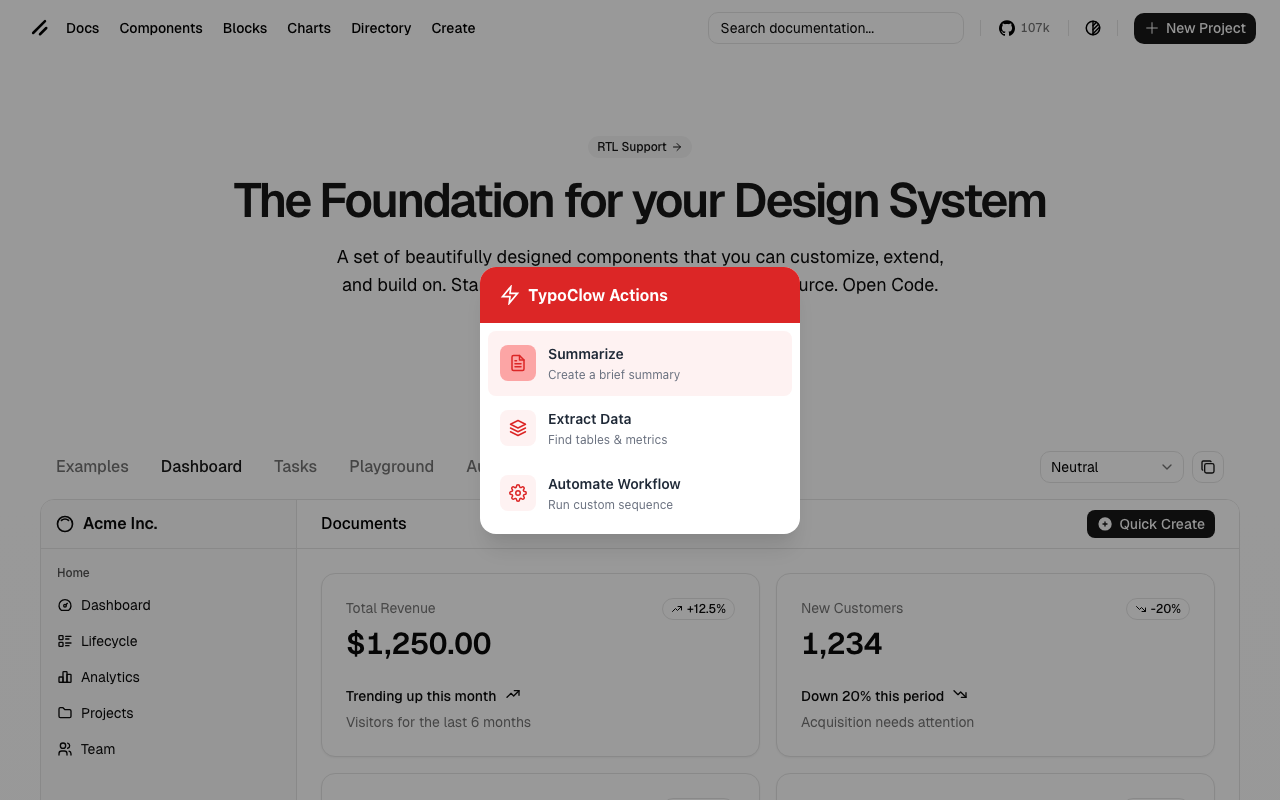Click the slash logo icon in navbar
Screen dimensions: 1280x800
coord(40,28)
